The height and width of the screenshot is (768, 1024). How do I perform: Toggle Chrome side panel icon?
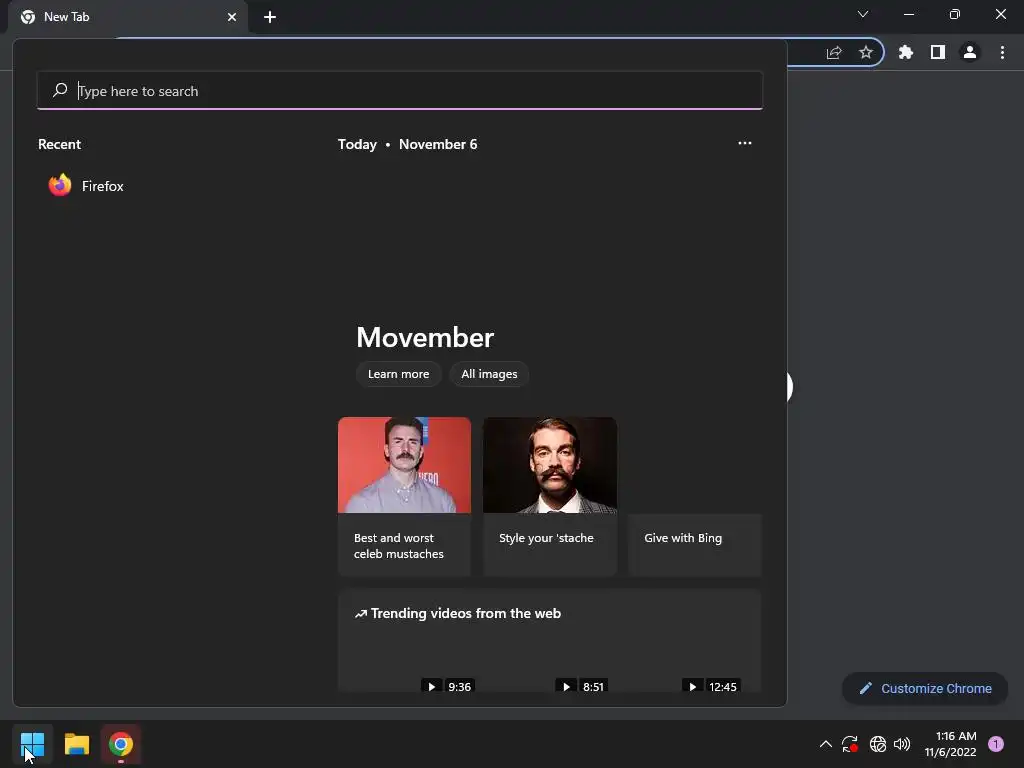[x=938, y=52]
